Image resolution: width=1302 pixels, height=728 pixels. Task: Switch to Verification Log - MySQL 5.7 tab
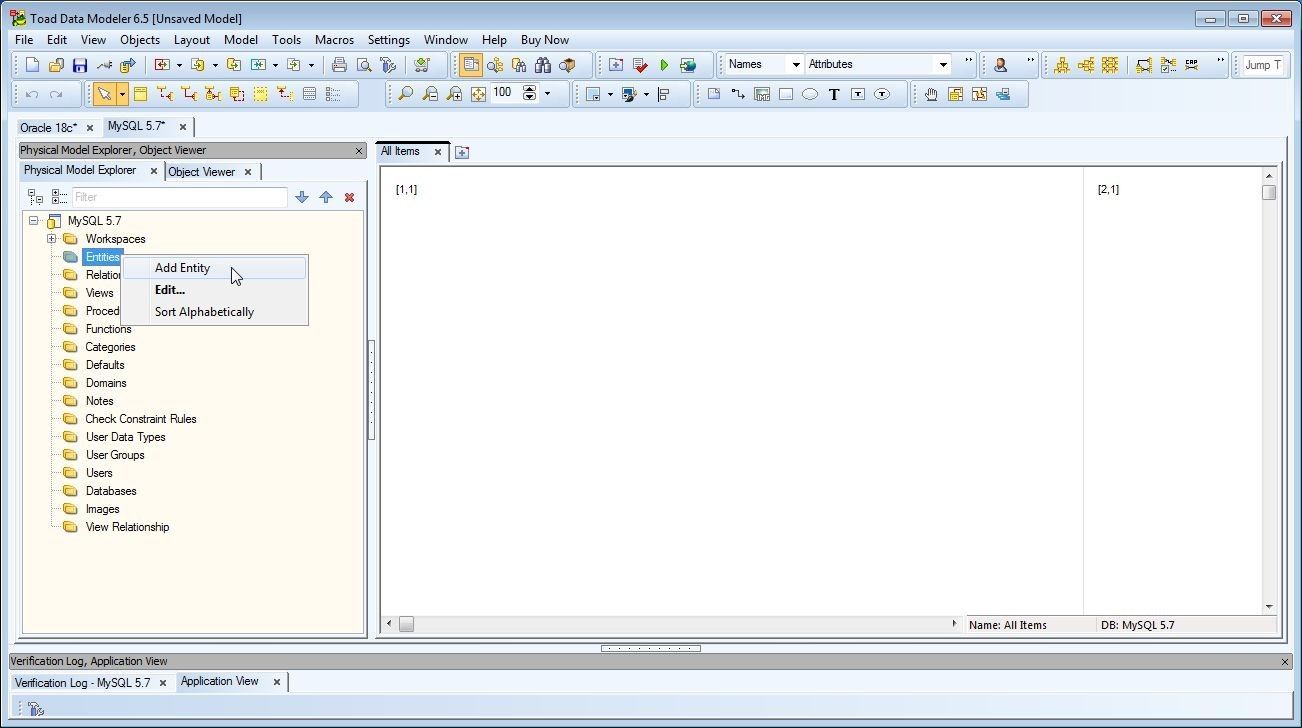click(x=82, y=683)
